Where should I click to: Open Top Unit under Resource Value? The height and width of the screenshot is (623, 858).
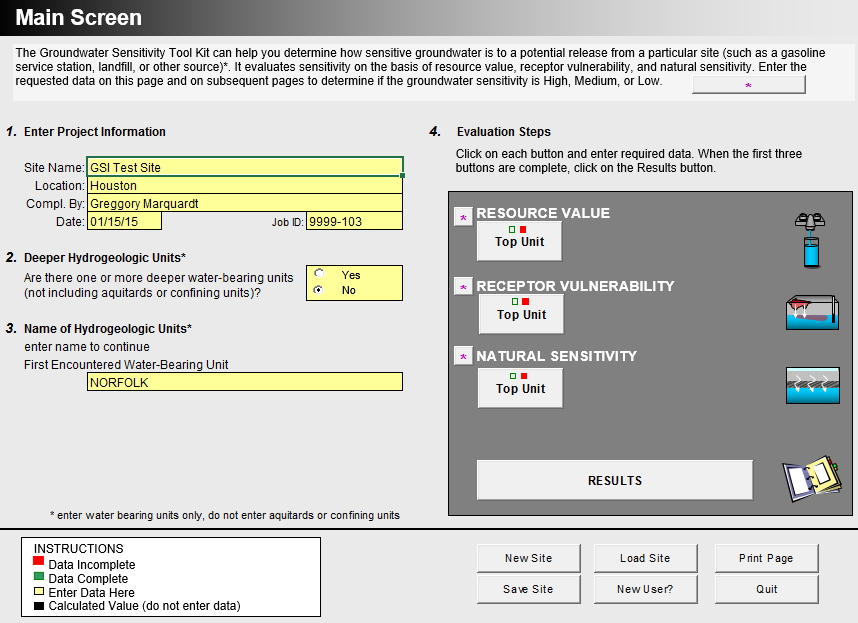point(519,241)
